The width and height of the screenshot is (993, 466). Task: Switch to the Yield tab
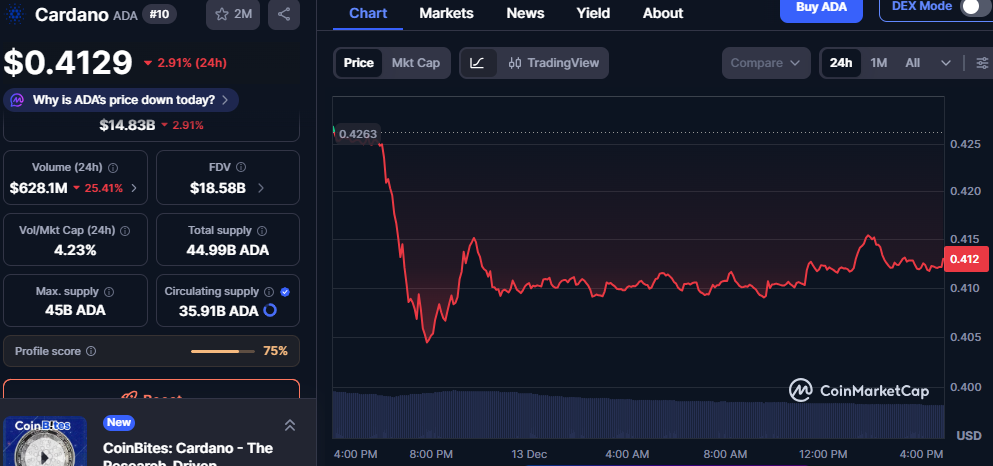[593, 13]
